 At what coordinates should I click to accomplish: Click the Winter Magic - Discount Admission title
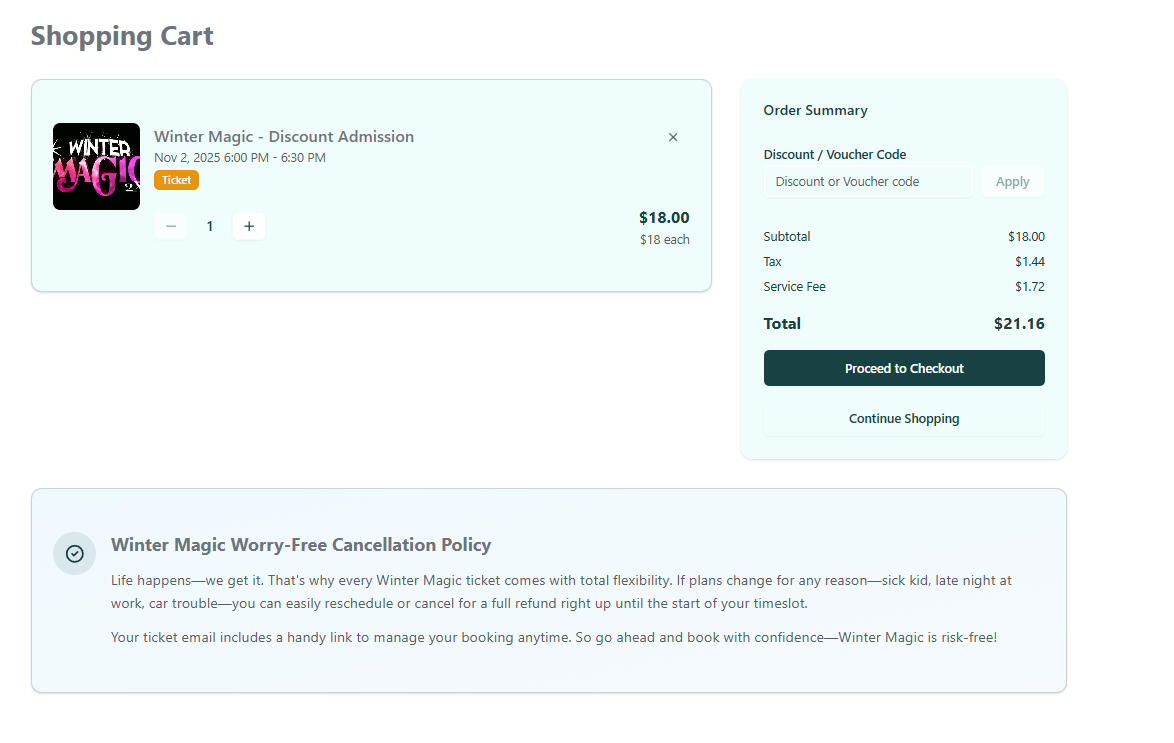pos(284,137)
